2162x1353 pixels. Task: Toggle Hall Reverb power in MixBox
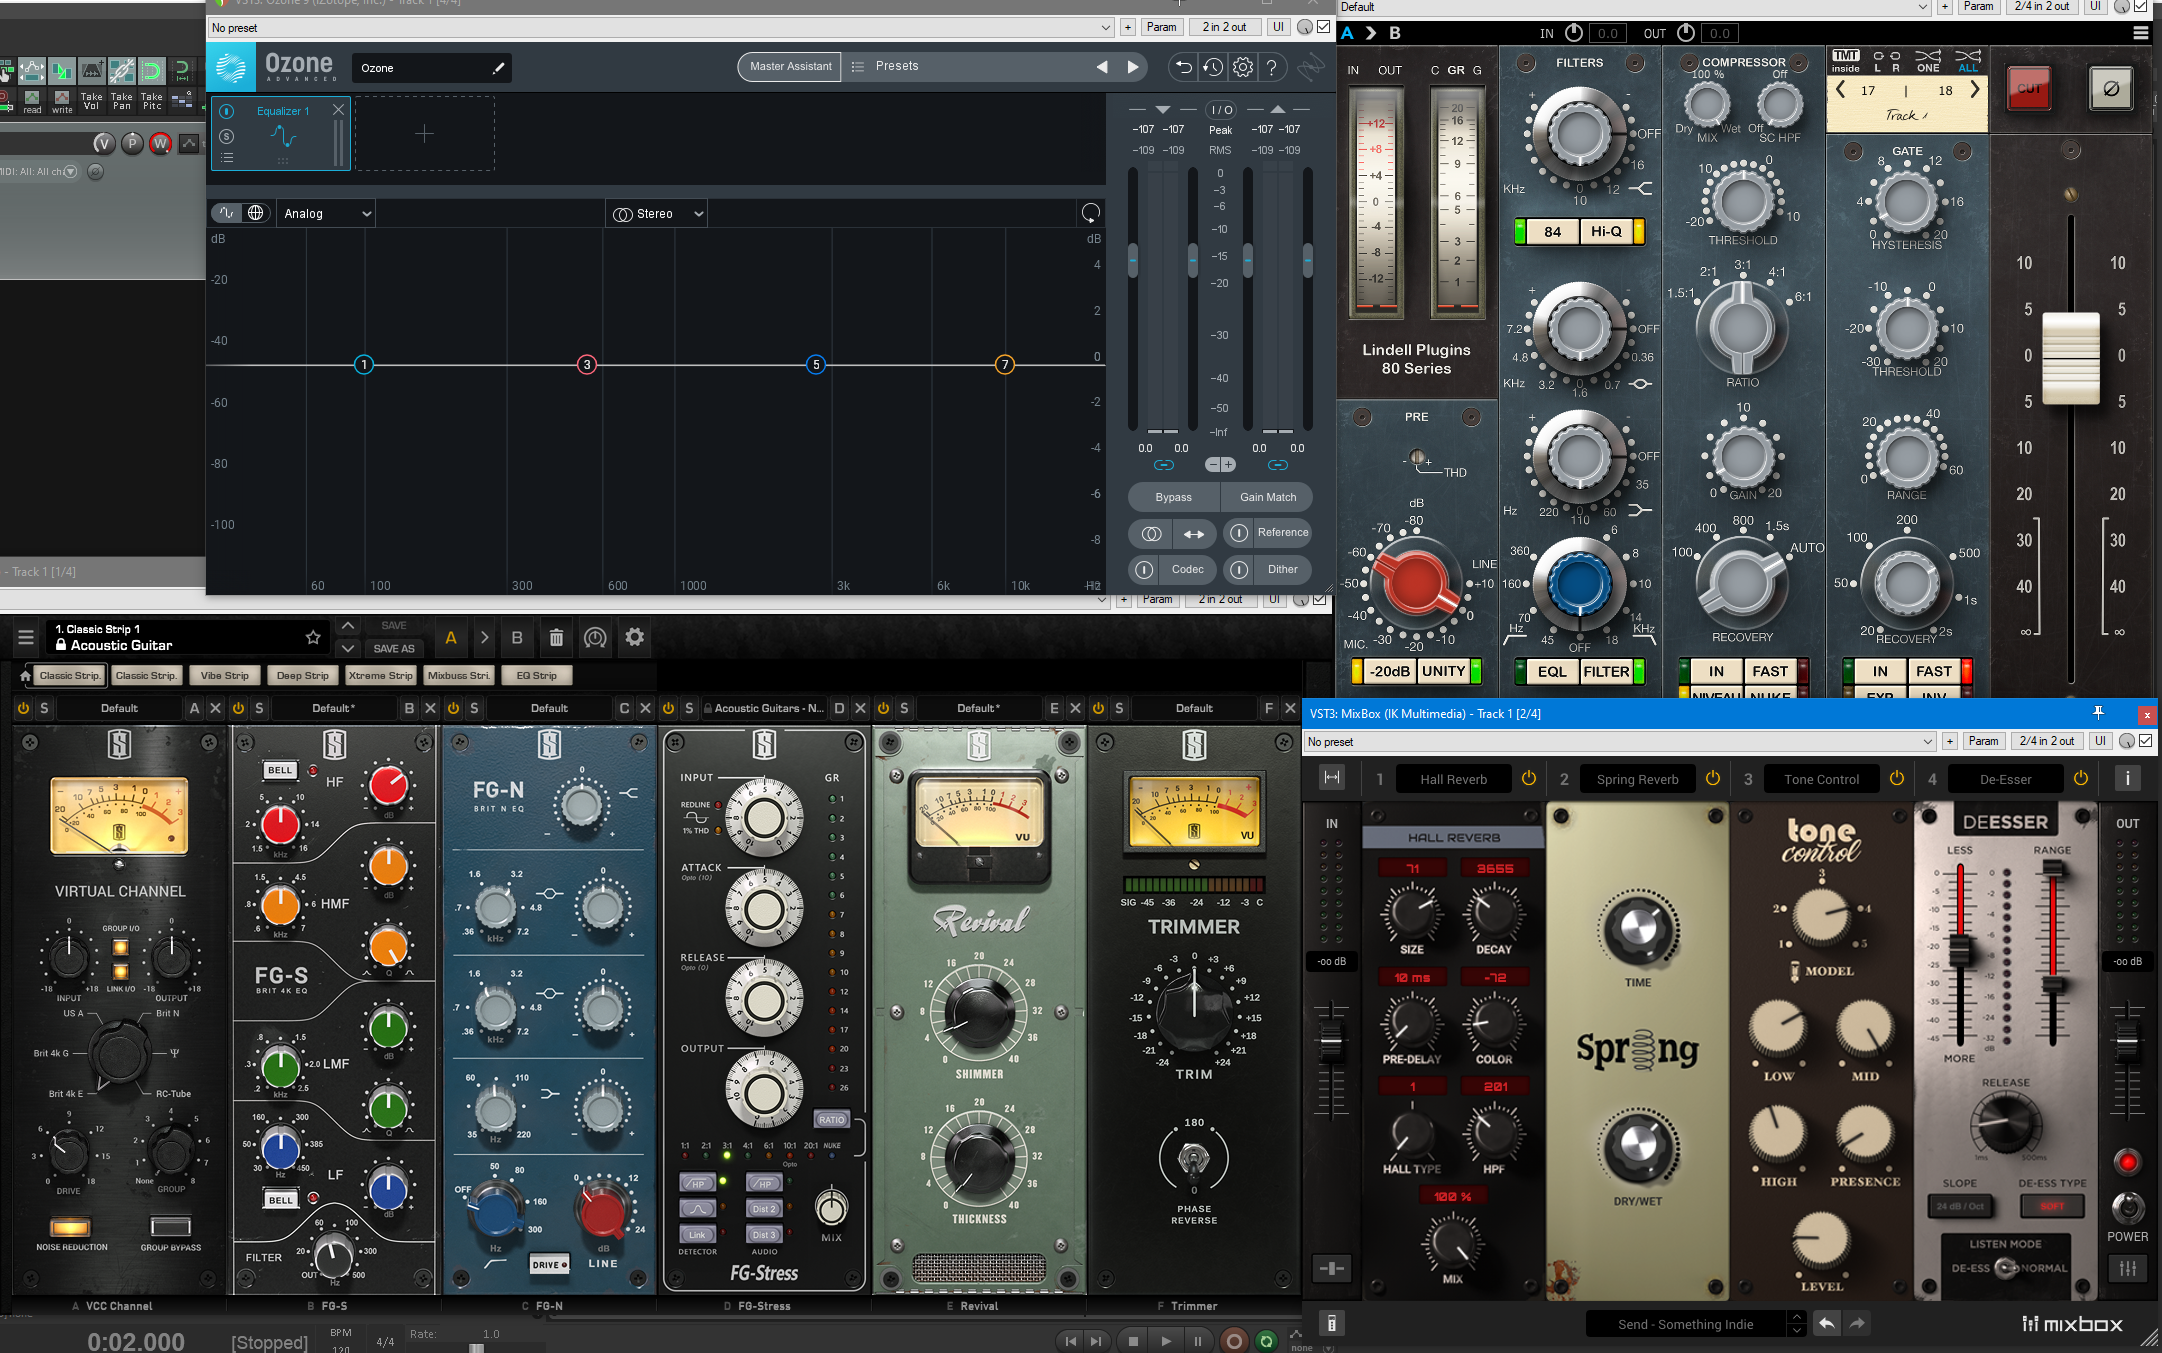1528,778
